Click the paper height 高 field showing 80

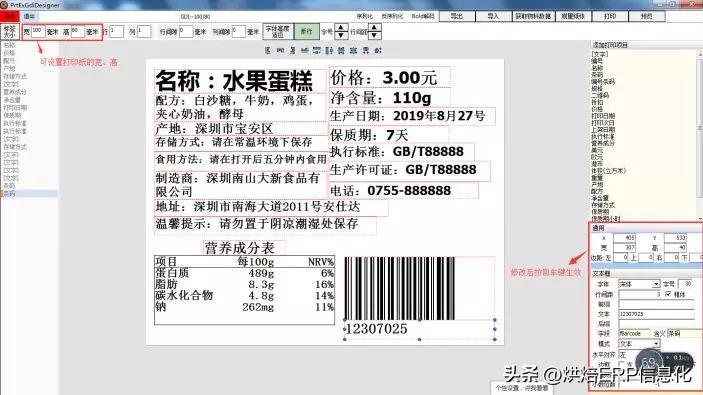point(78,31)
